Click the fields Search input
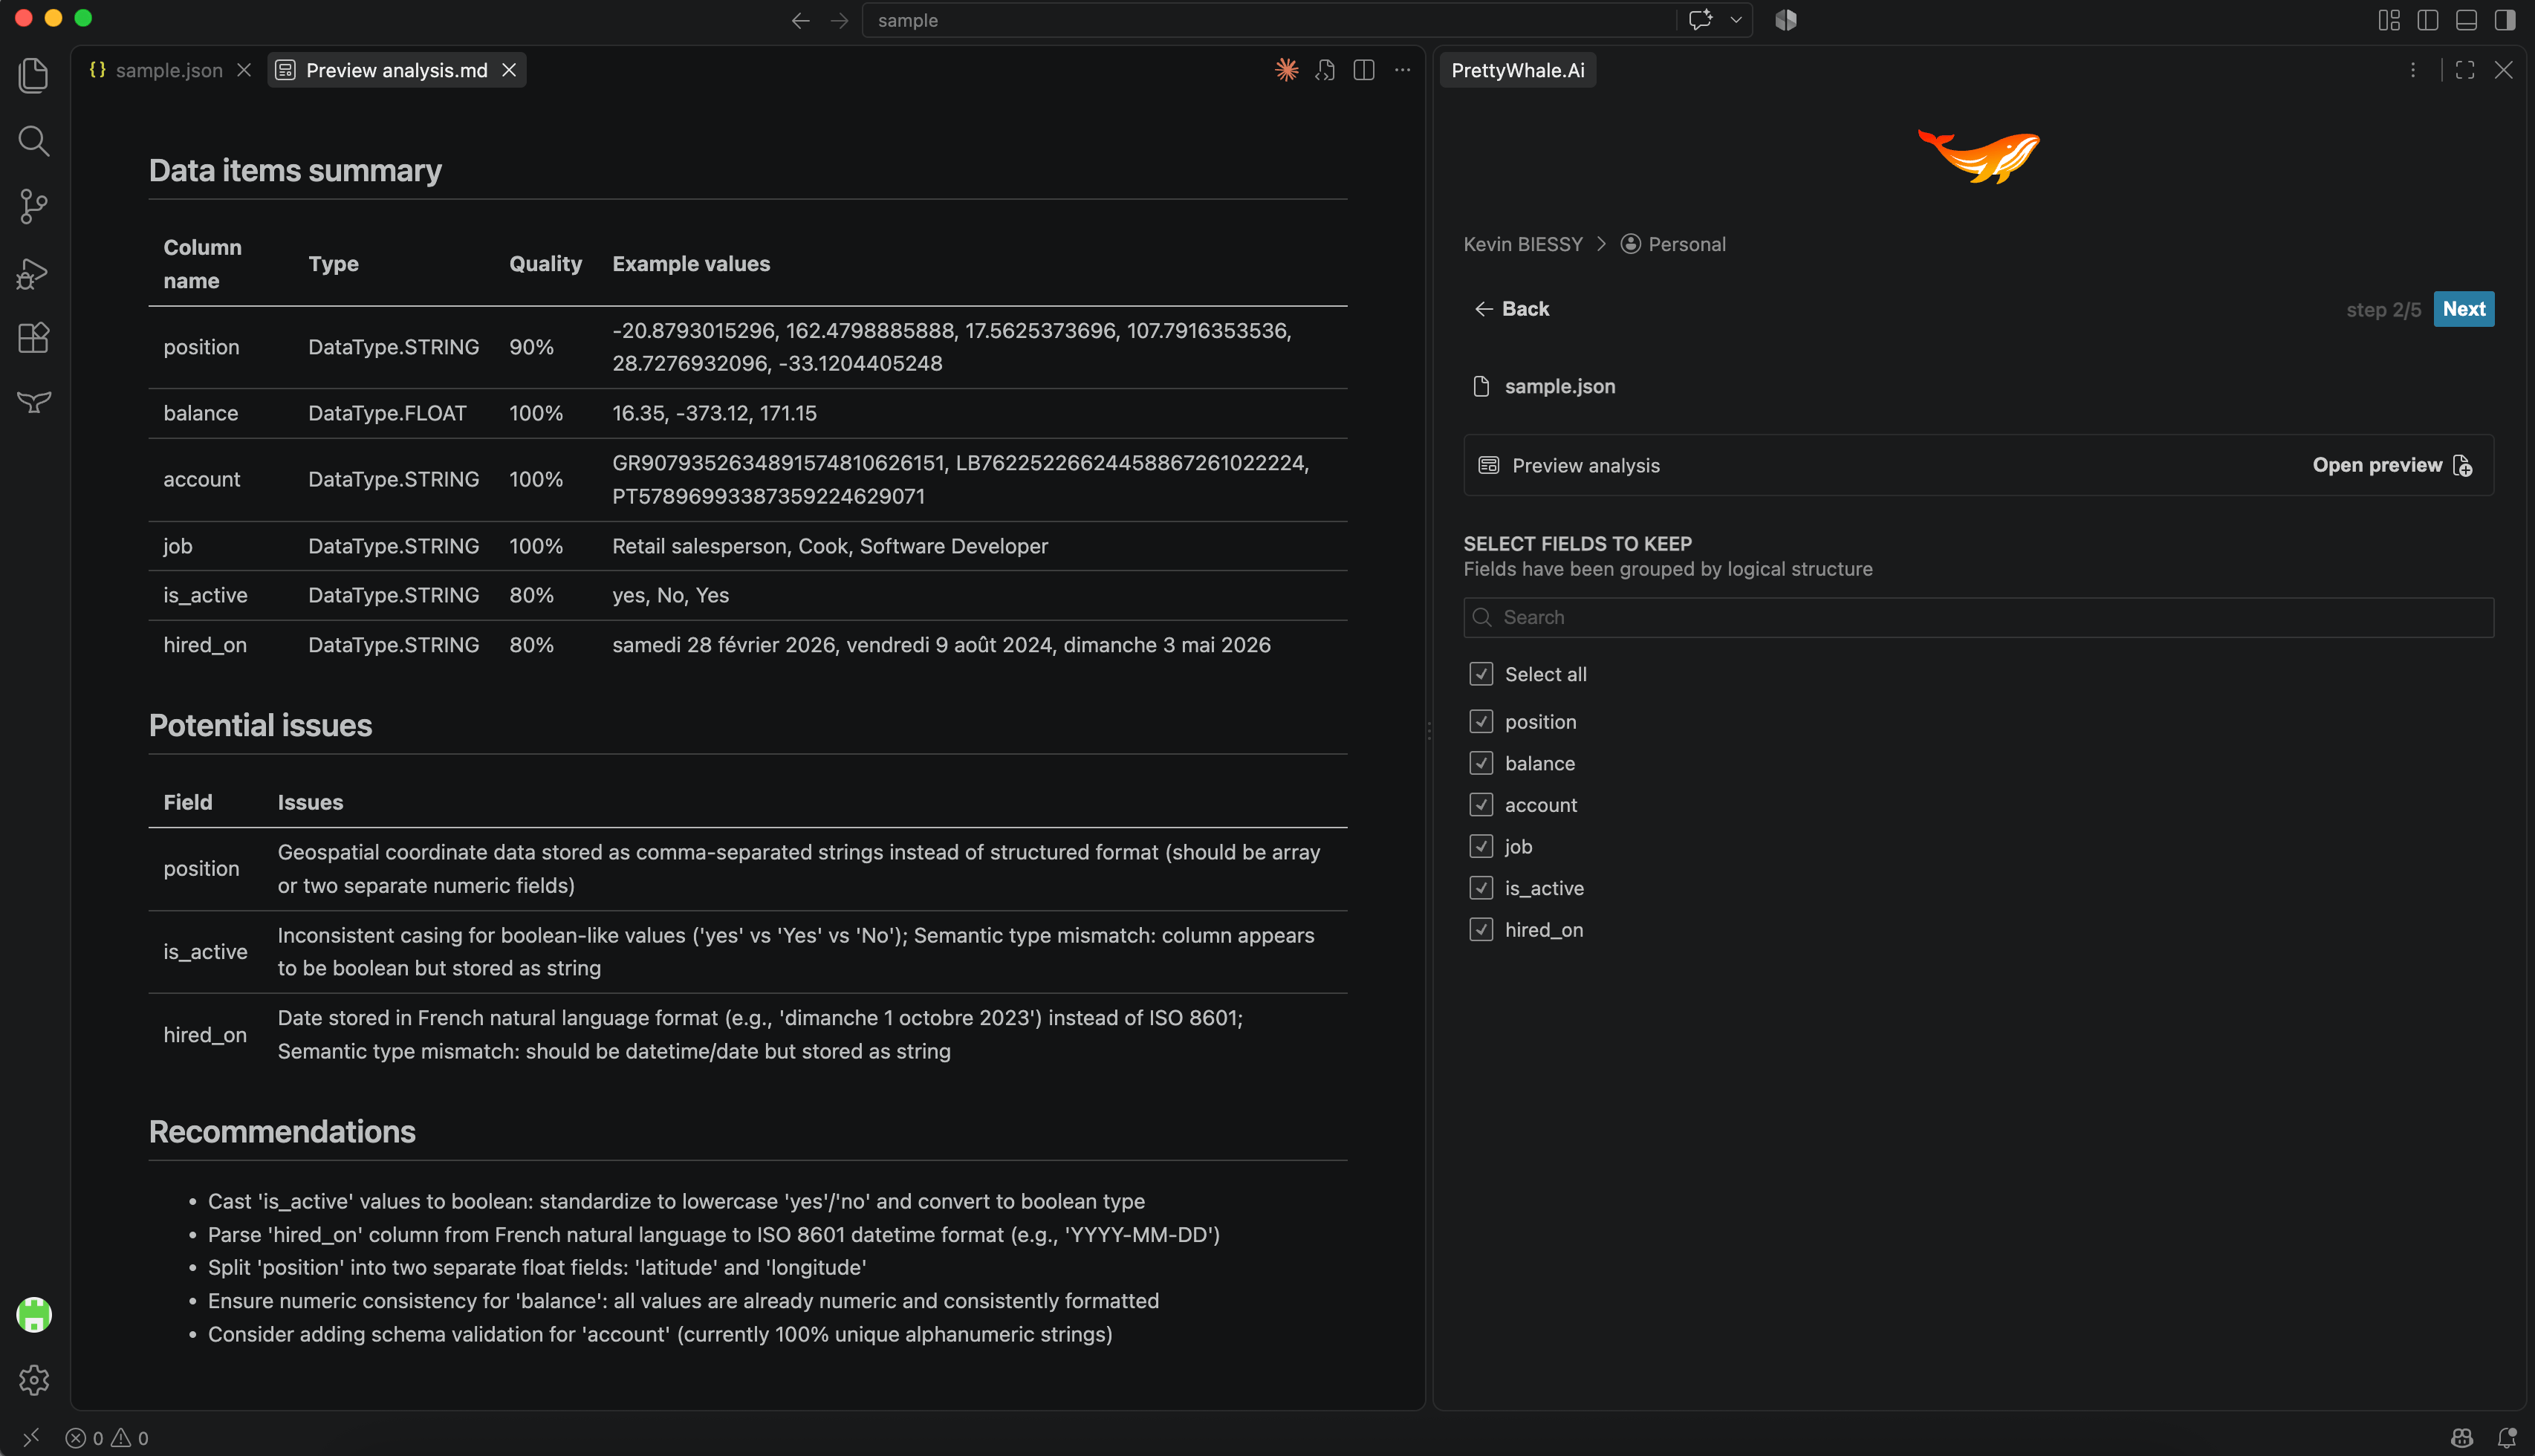 pyautogui.click(x=1978, y=617)
